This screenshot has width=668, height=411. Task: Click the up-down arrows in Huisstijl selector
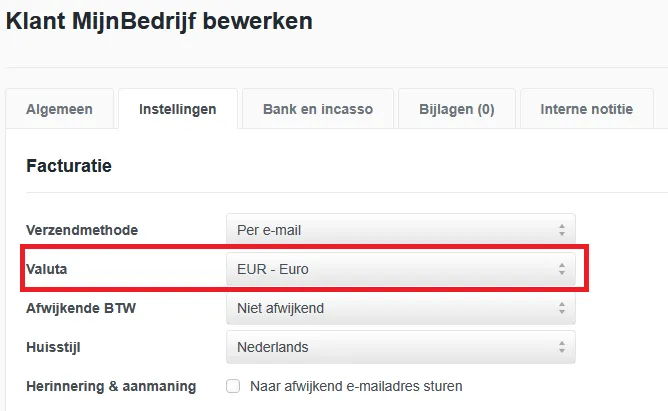(x=561, y=348)
